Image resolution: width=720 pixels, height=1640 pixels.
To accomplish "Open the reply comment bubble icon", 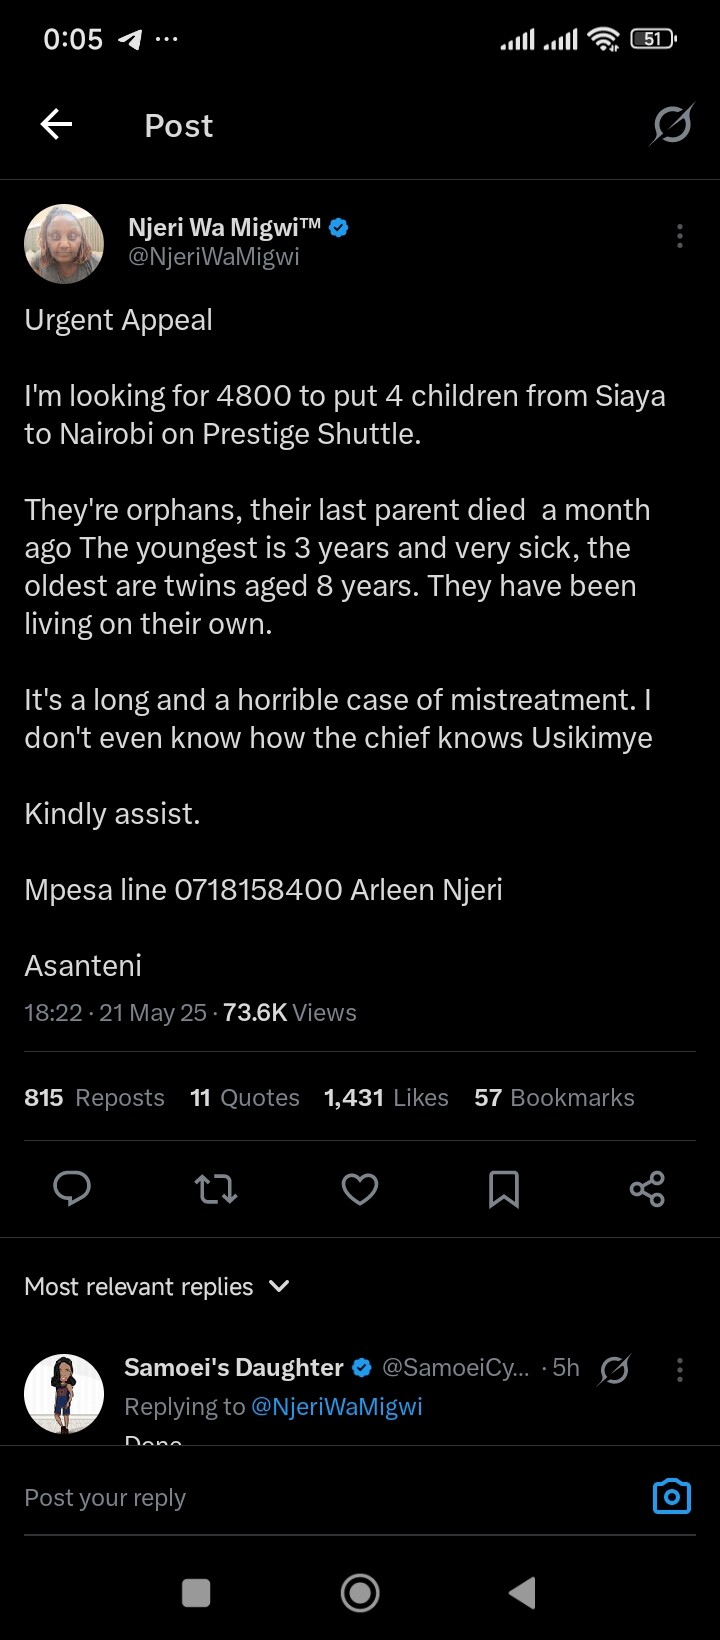I will 72,1189.
